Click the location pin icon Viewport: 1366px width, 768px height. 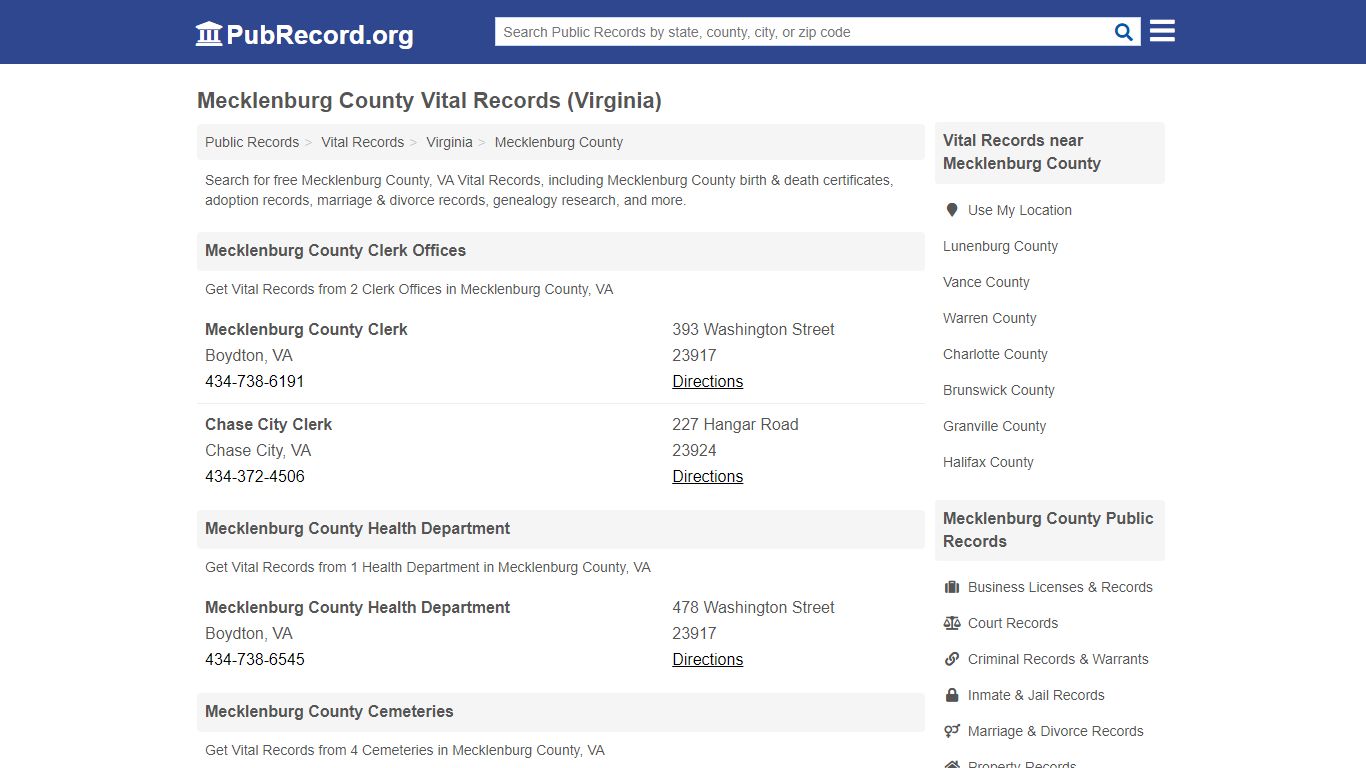[x=952, y=210]
